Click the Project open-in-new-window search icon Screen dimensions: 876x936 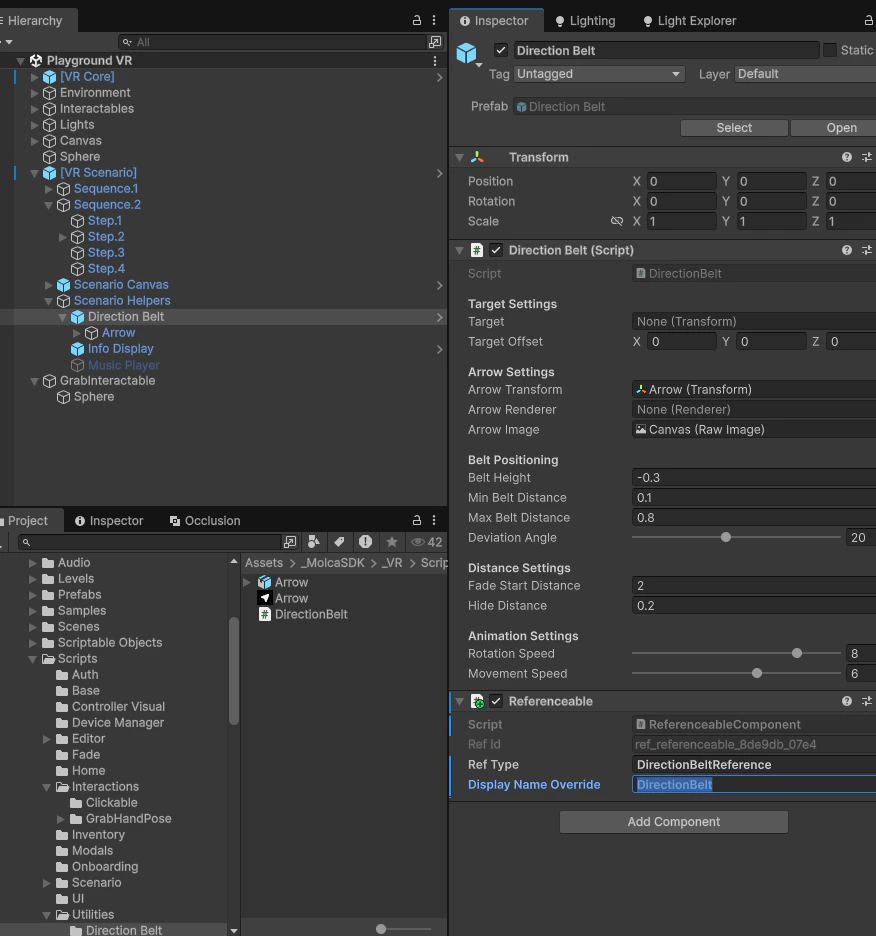pyautogui.click(x=290, y=541)
